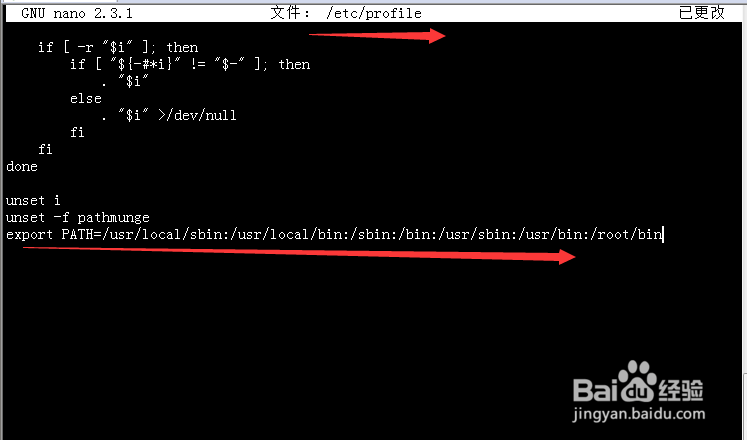This screenshot has width=747, height=440.
Task: Click the unset i line
Action: pos(33,200)
